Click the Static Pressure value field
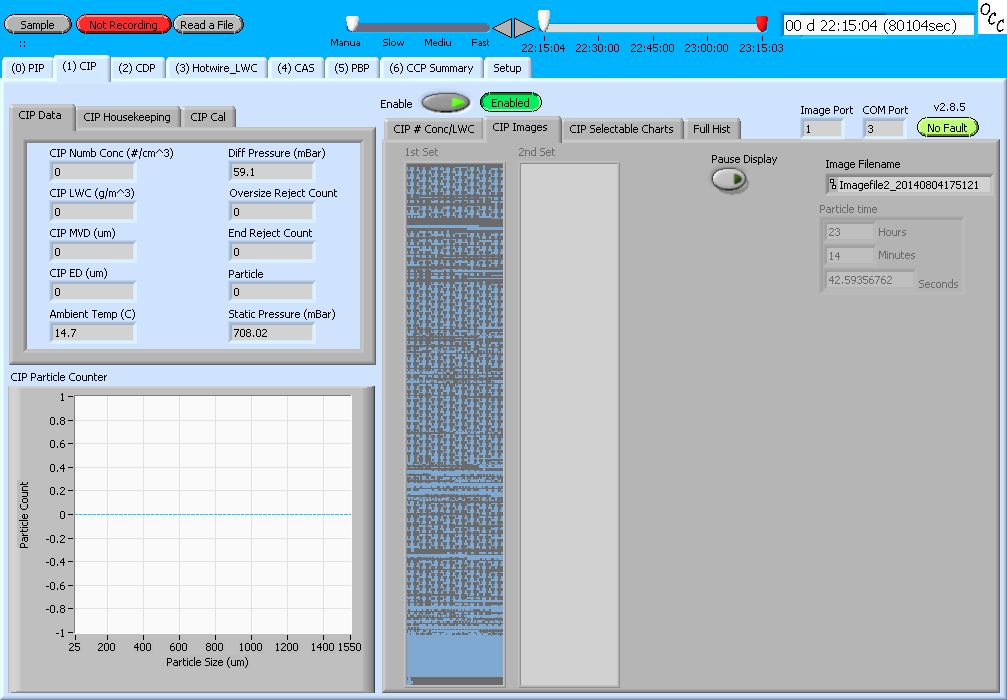1007x700 pixels. pos(272,333)
